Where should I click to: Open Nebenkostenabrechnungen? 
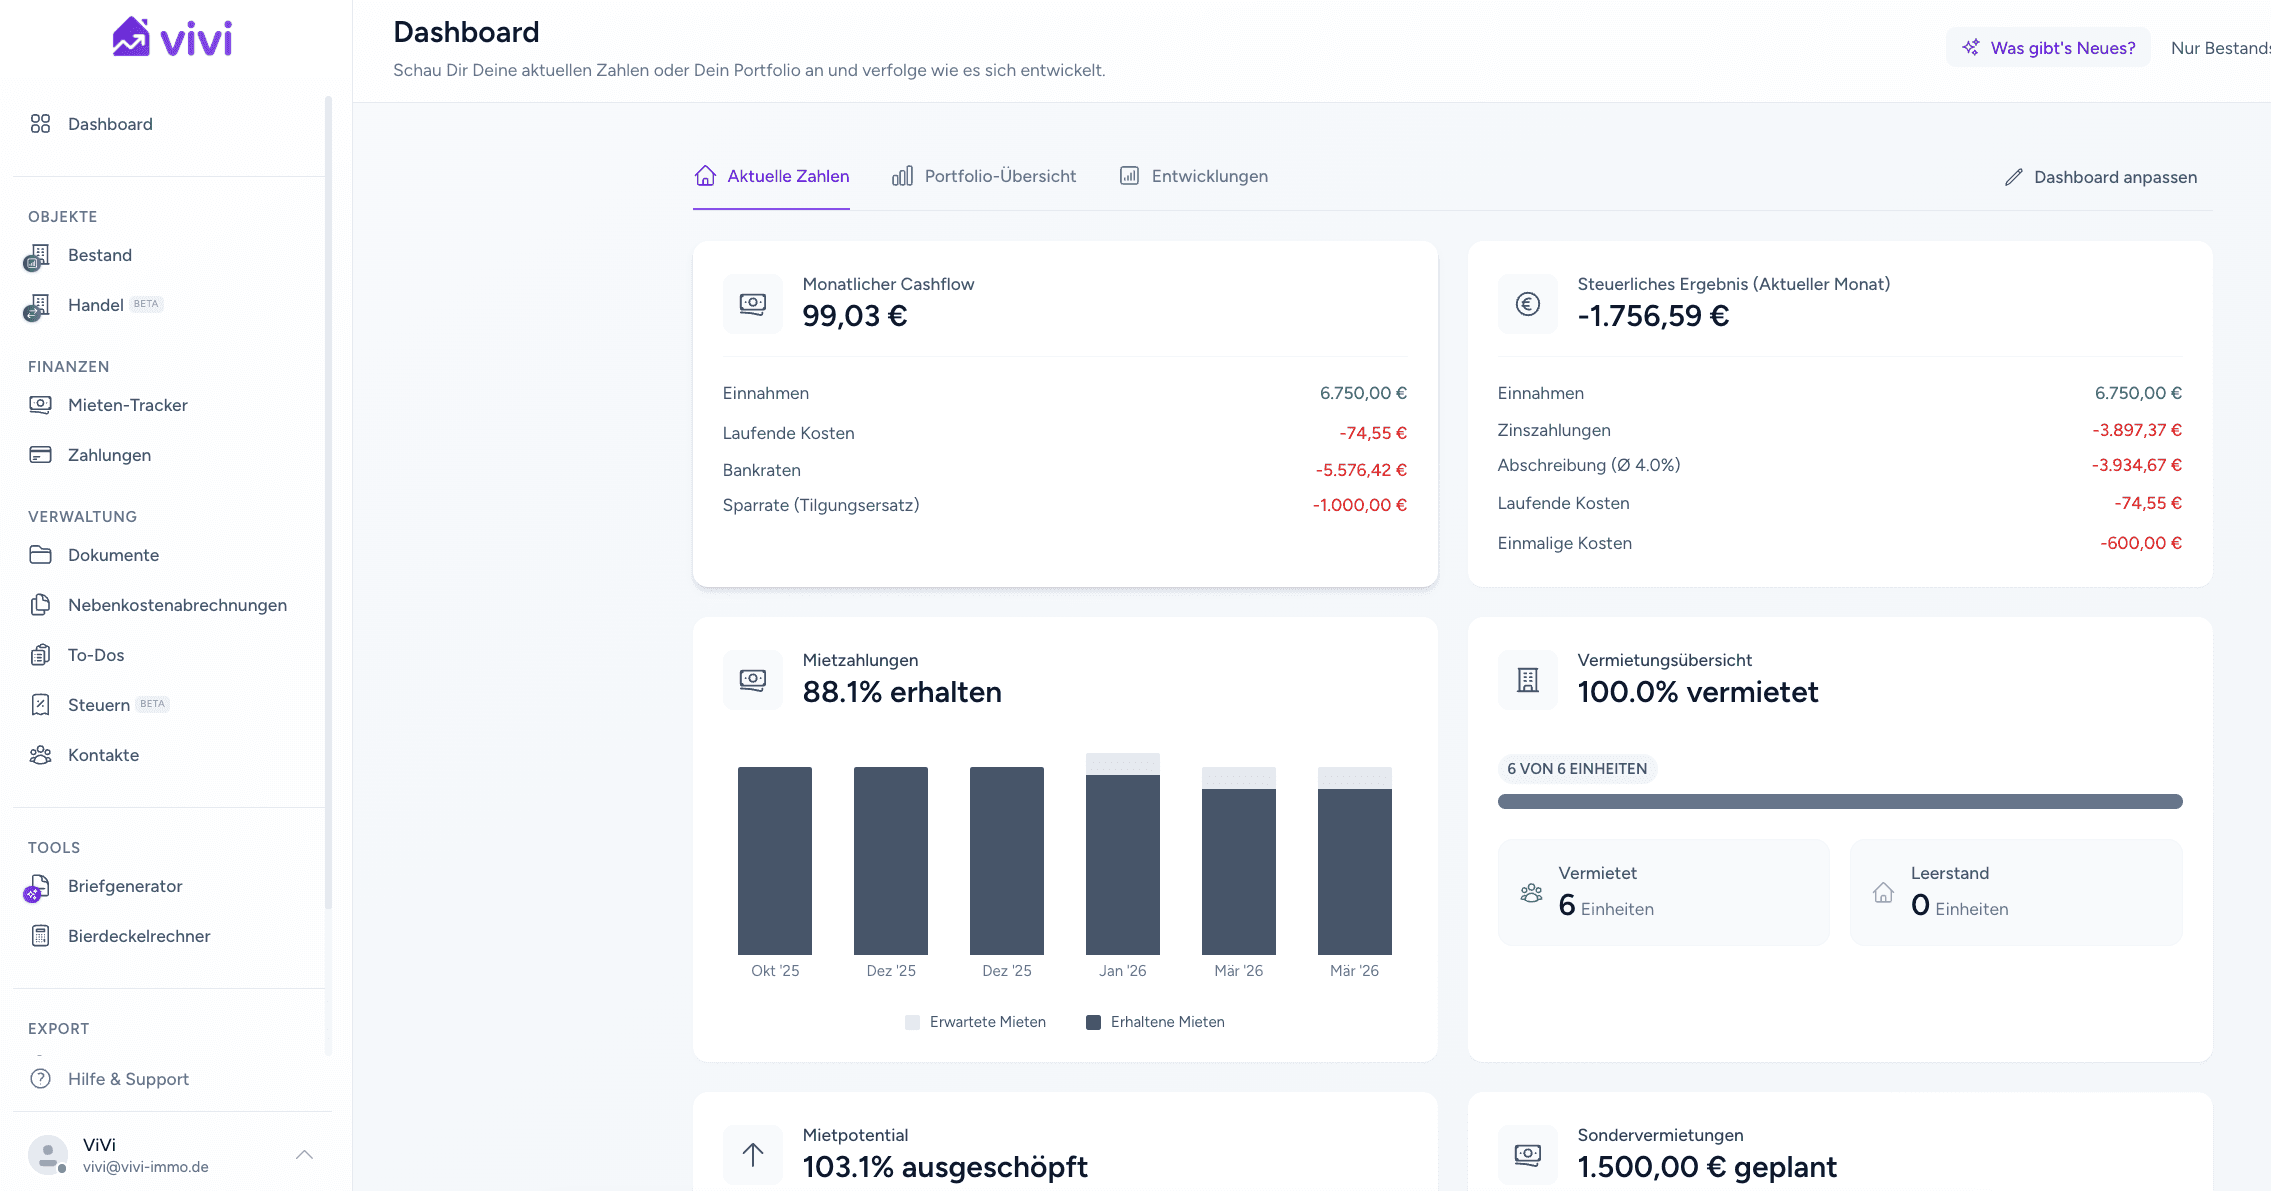[x=177, y=605]
